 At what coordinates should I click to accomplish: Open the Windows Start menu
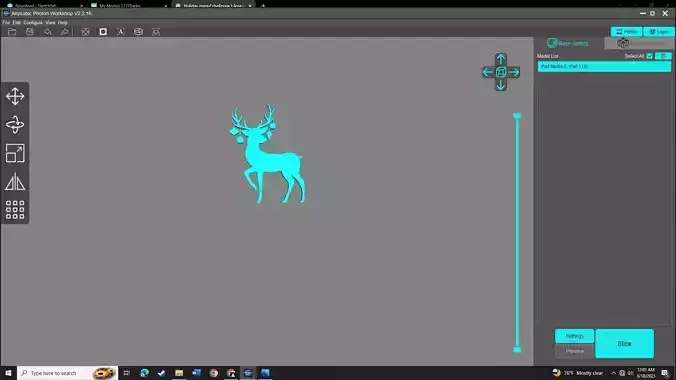[x=8, y=373]
